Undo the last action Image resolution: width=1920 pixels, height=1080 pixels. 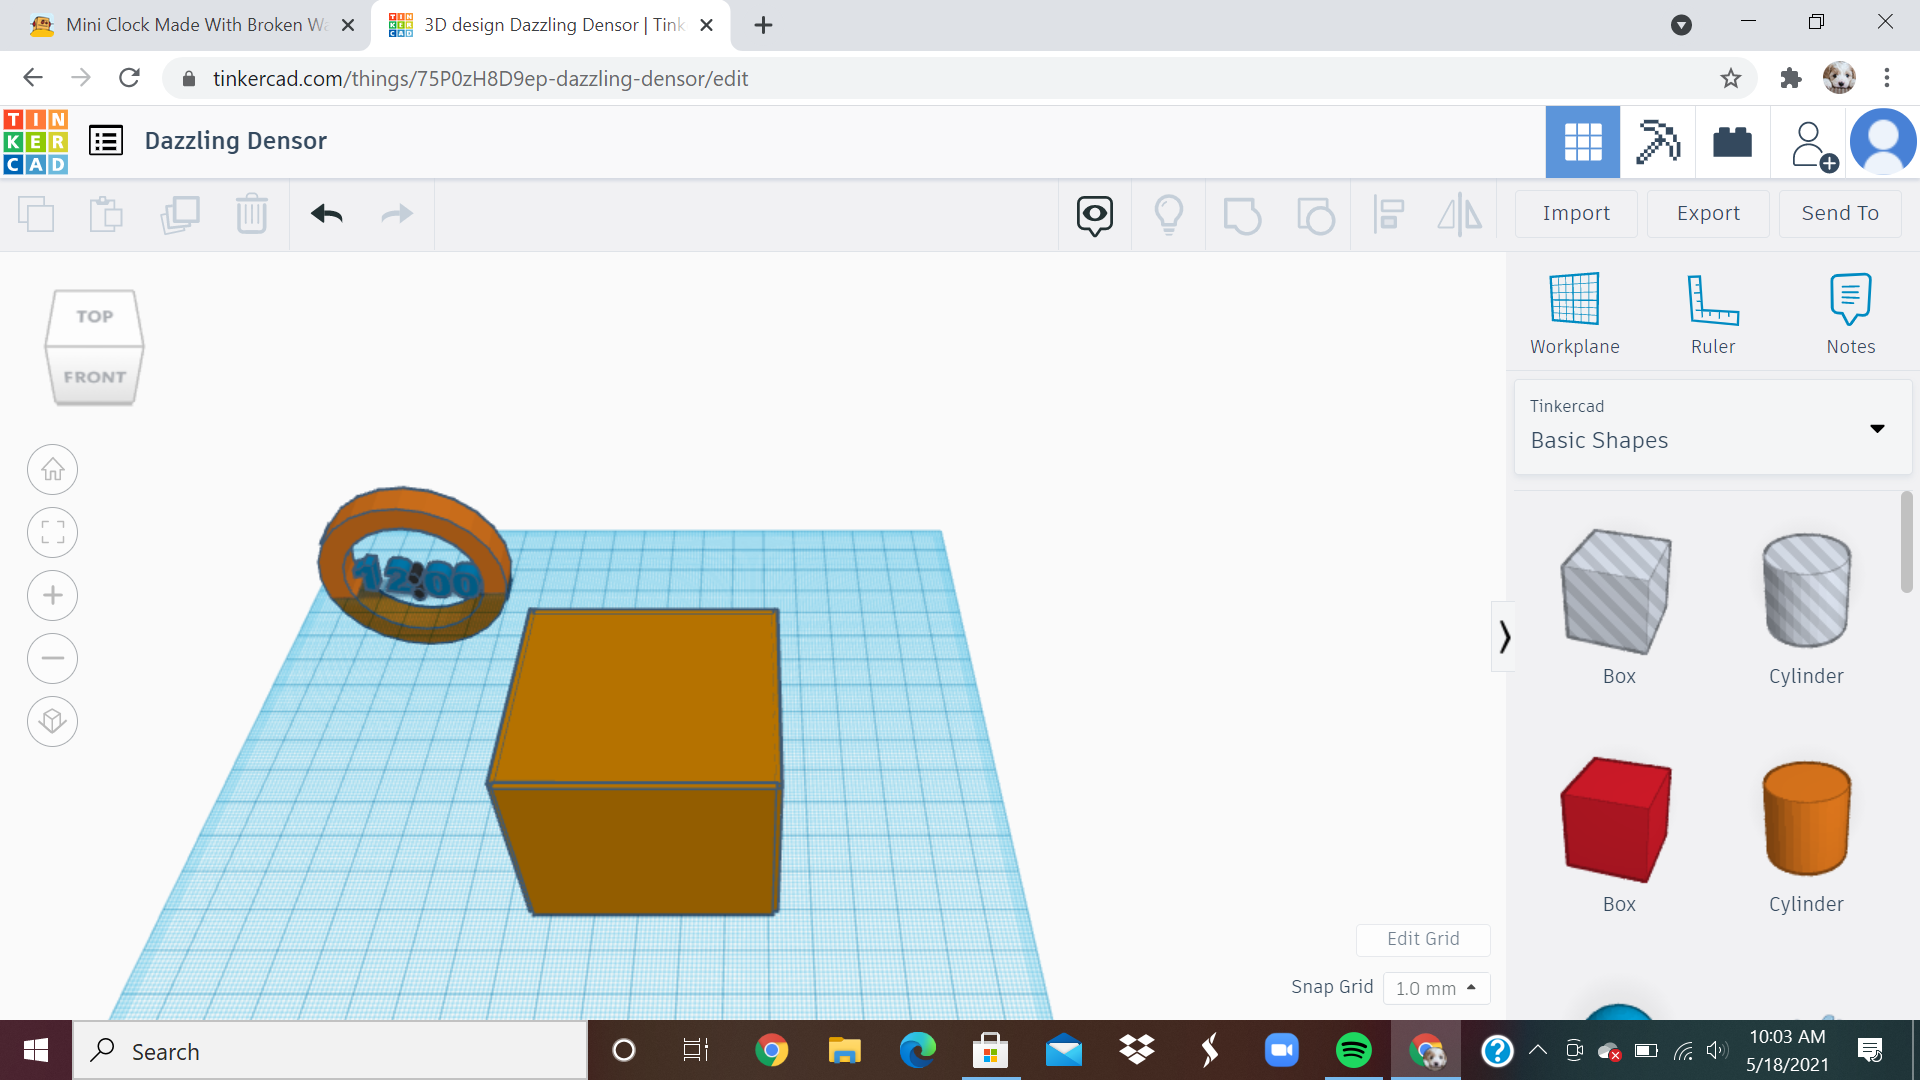click(325, 214)
